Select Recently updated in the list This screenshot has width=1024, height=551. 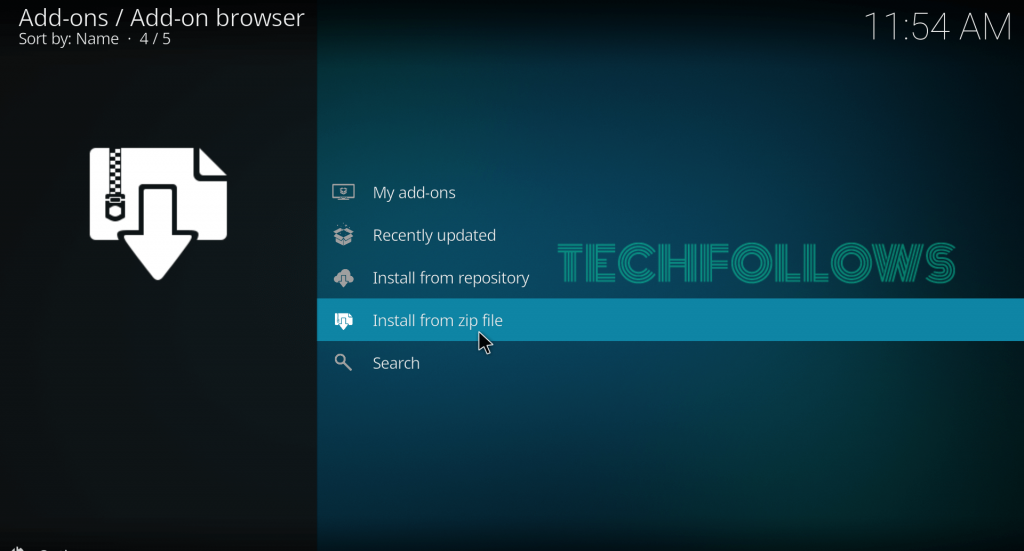coord(670,235)
